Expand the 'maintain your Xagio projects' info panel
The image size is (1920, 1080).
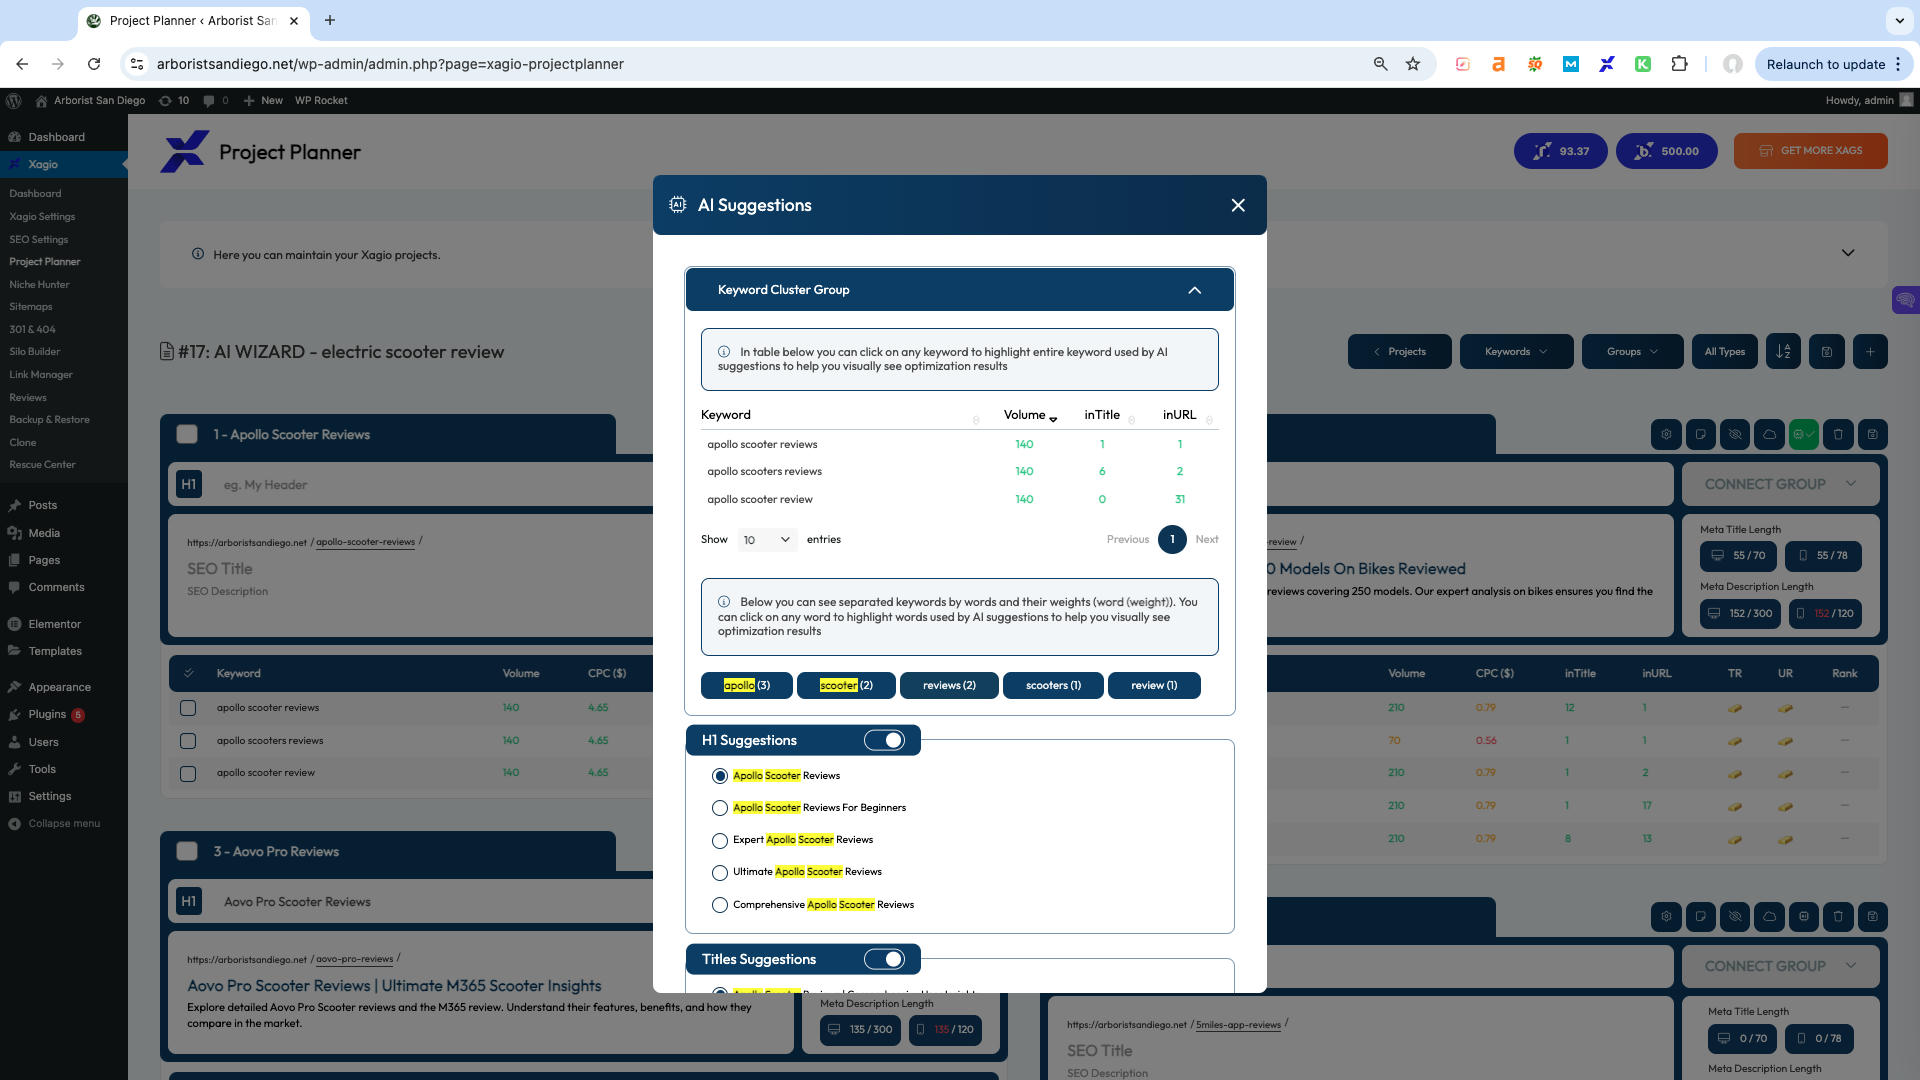pyautogui.click(x=1848, y=253)
